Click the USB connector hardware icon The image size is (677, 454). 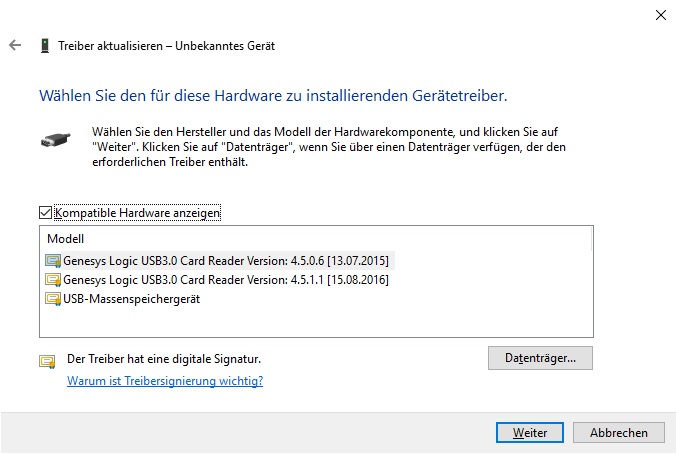56,140
